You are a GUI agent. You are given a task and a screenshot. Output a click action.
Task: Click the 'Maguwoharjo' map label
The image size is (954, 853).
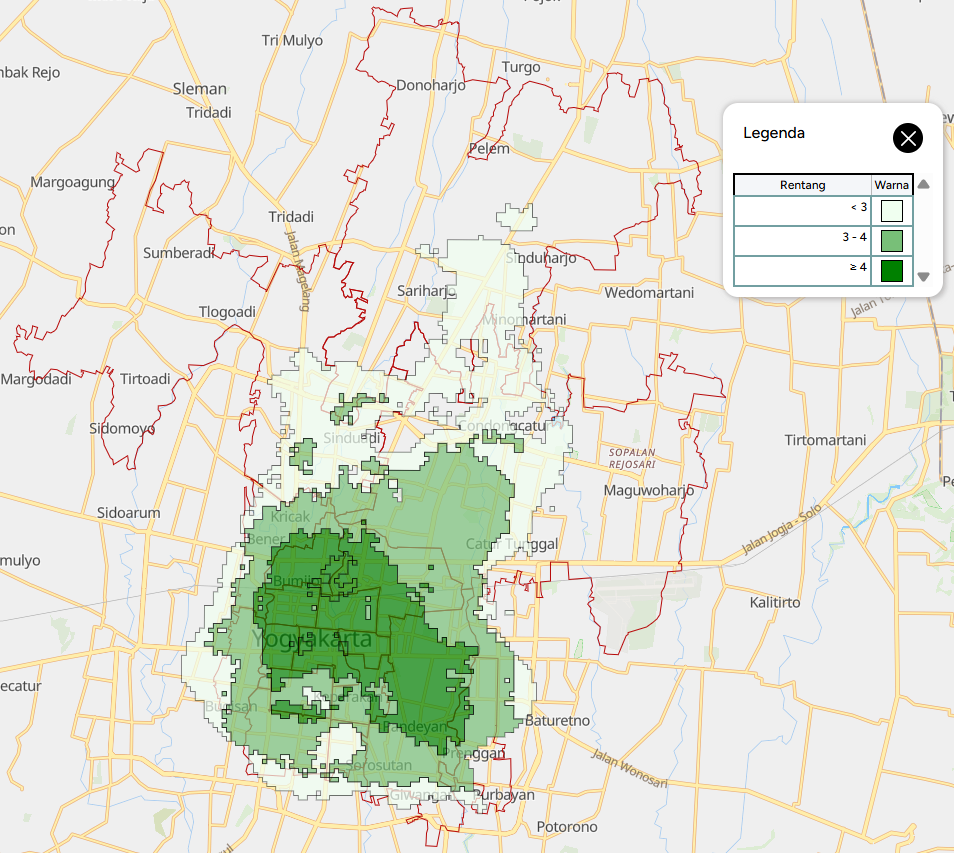(649, 490)
